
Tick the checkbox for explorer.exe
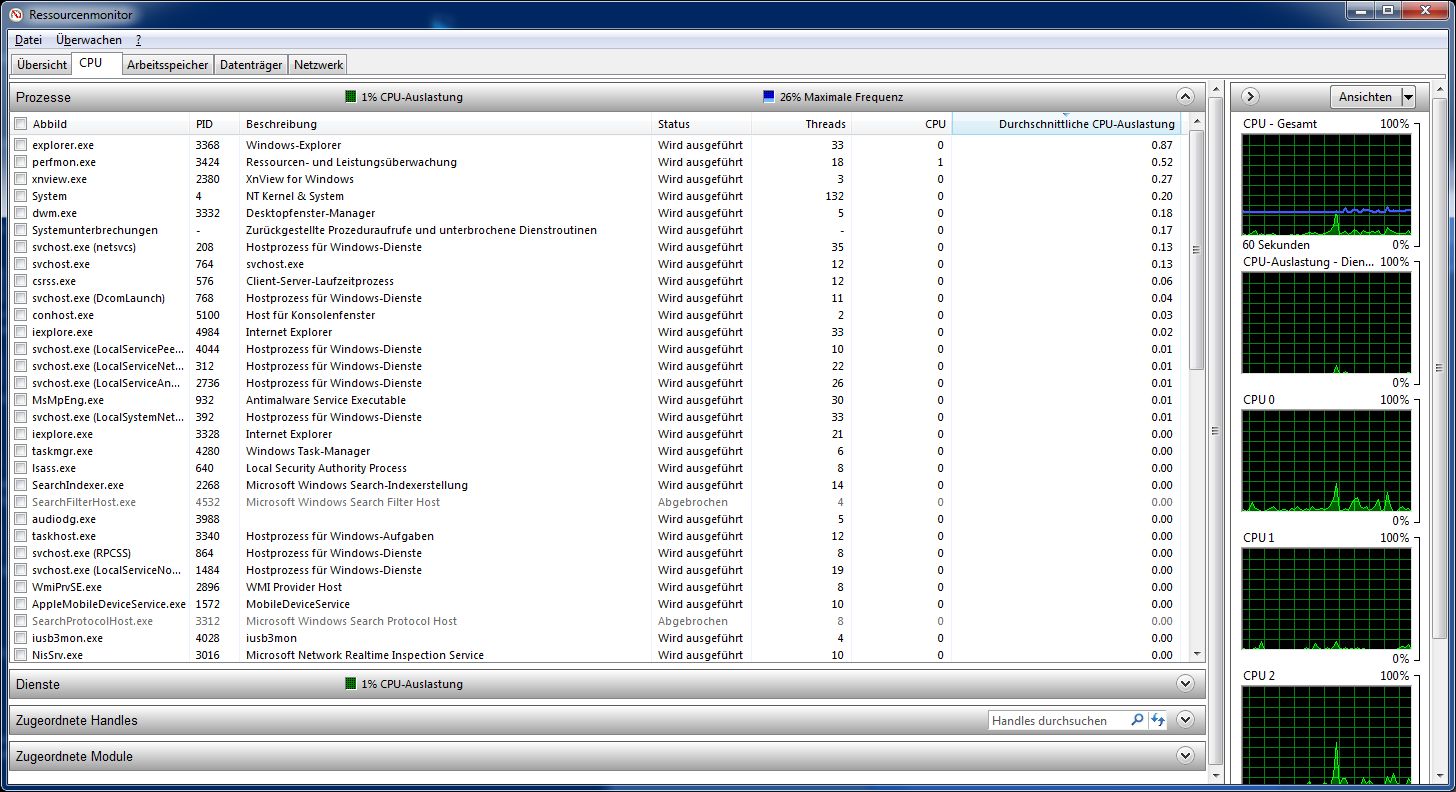20,145
